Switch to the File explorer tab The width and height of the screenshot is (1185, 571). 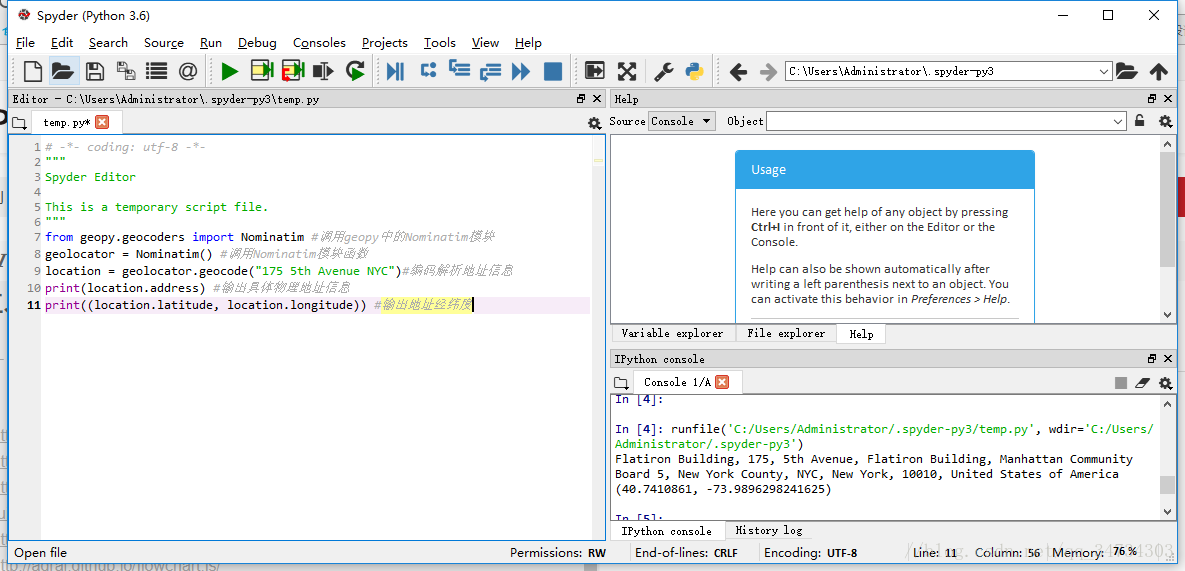click(x=786, y=334)
